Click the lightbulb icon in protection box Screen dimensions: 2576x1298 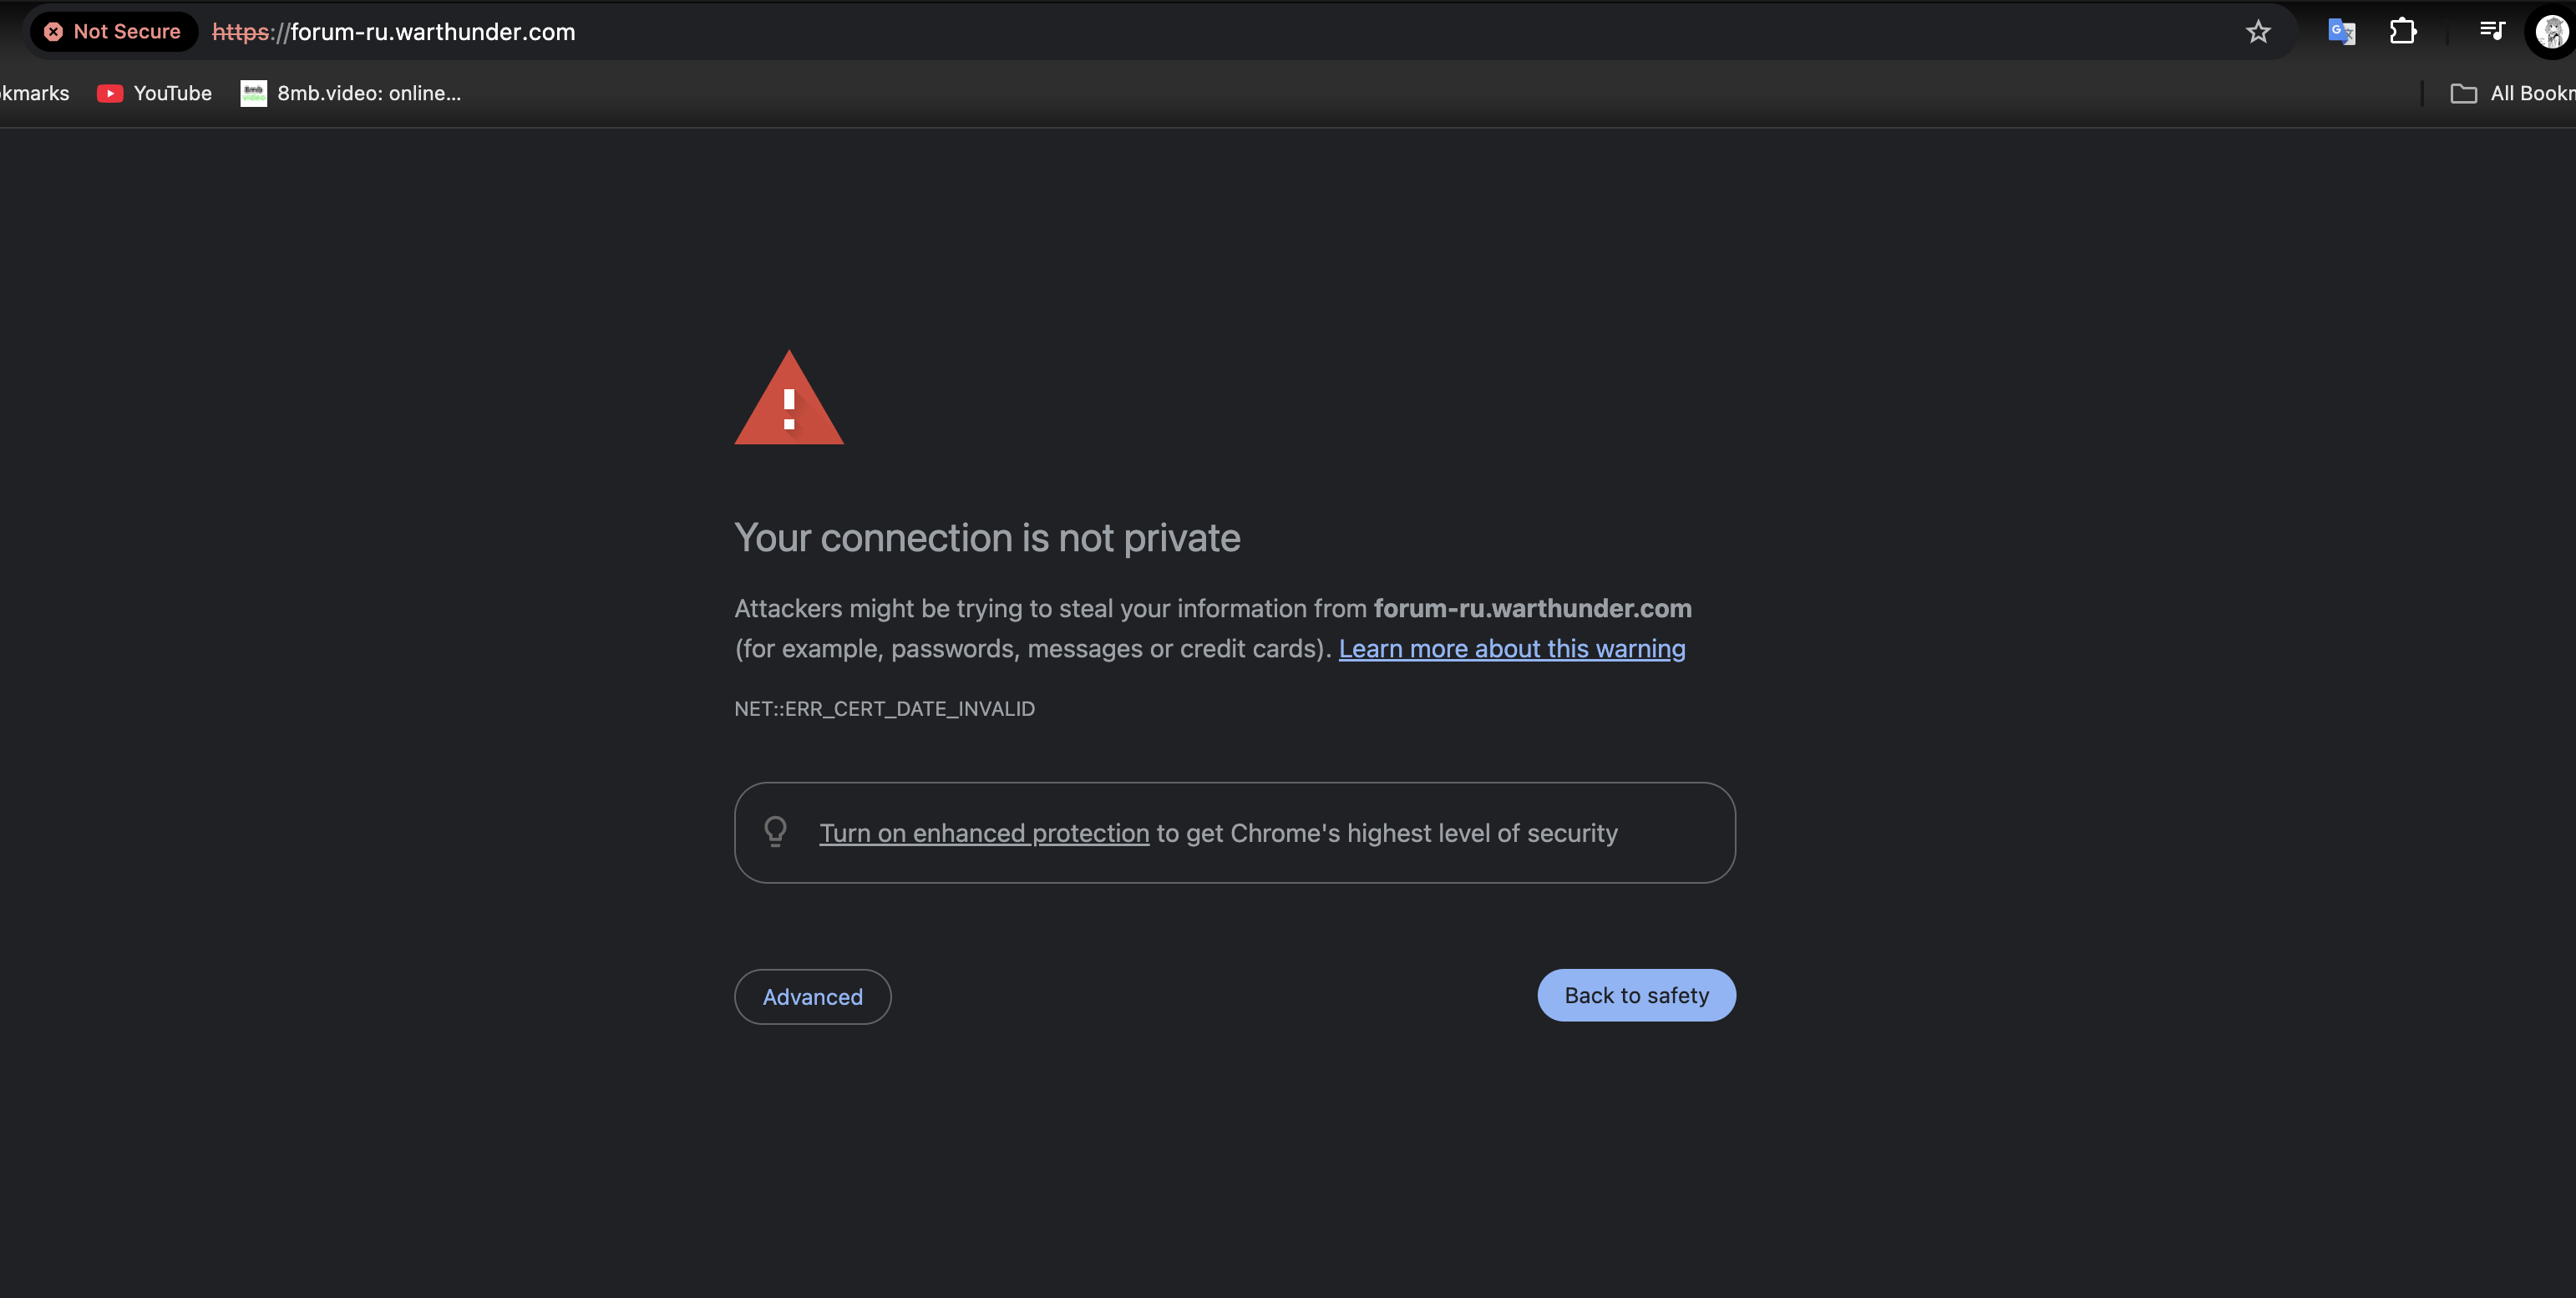tap(775, 832)
